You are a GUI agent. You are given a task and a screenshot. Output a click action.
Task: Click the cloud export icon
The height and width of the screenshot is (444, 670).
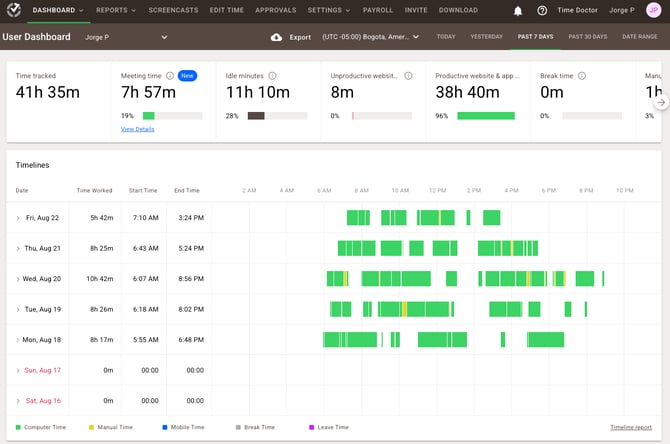tap(276, 37)
